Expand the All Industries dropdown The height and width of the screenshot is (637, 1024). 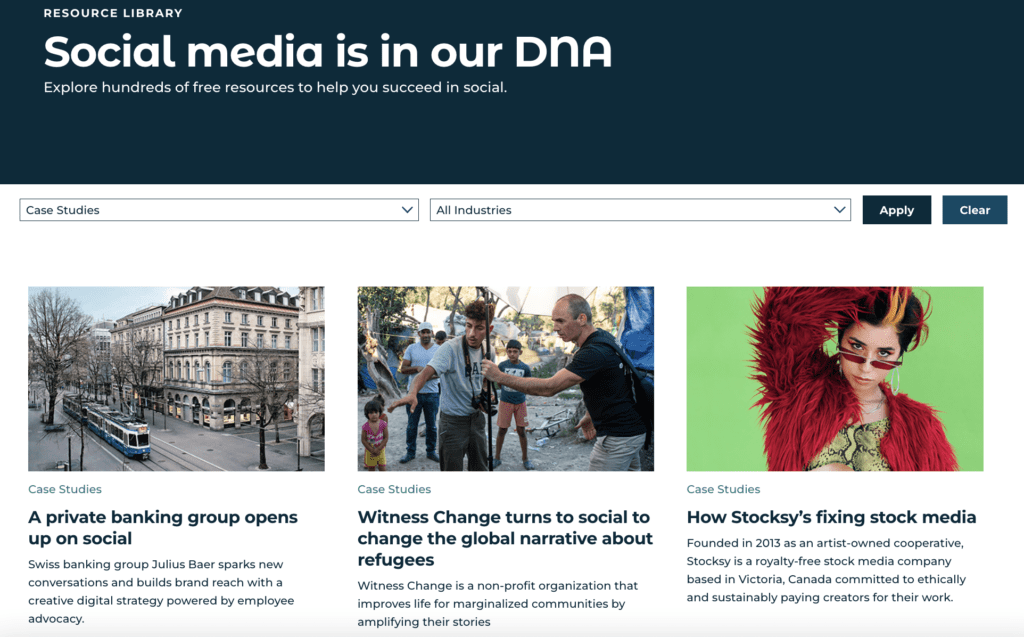(x=640, y=210)
